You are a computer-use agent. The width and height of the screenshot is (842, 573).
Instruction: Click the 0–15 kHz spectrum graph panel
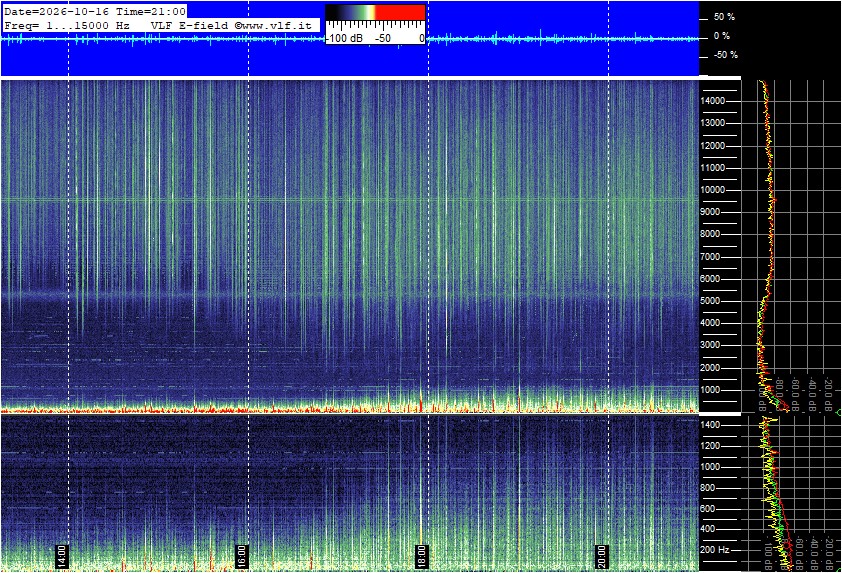(x=791, y=246)
